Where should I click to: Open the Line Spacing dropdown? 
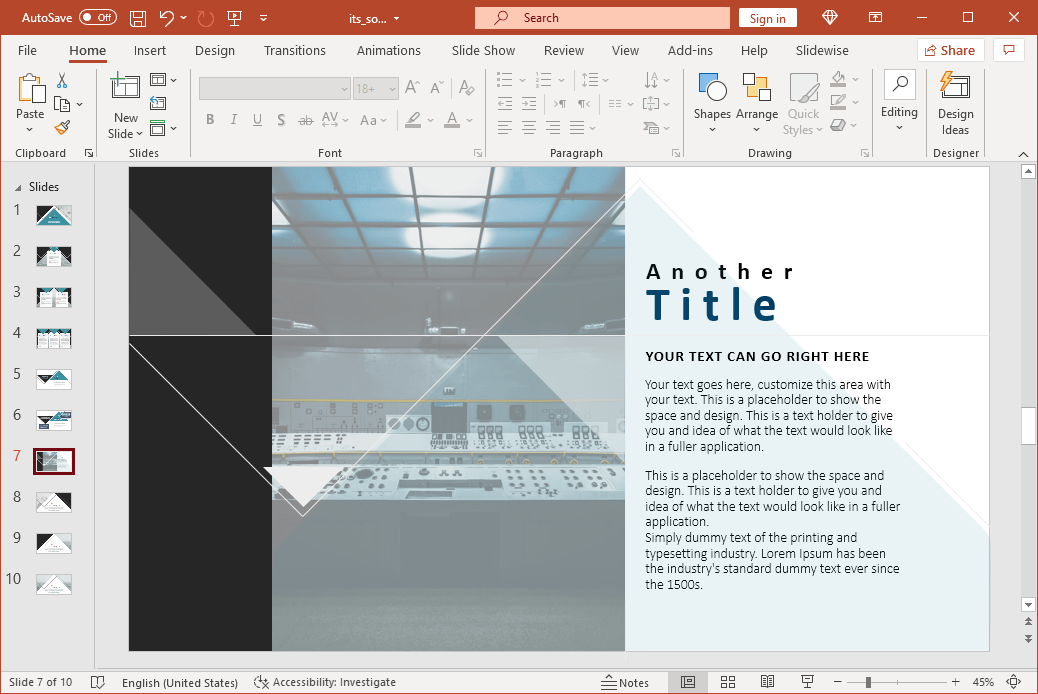tap(594, 80)
